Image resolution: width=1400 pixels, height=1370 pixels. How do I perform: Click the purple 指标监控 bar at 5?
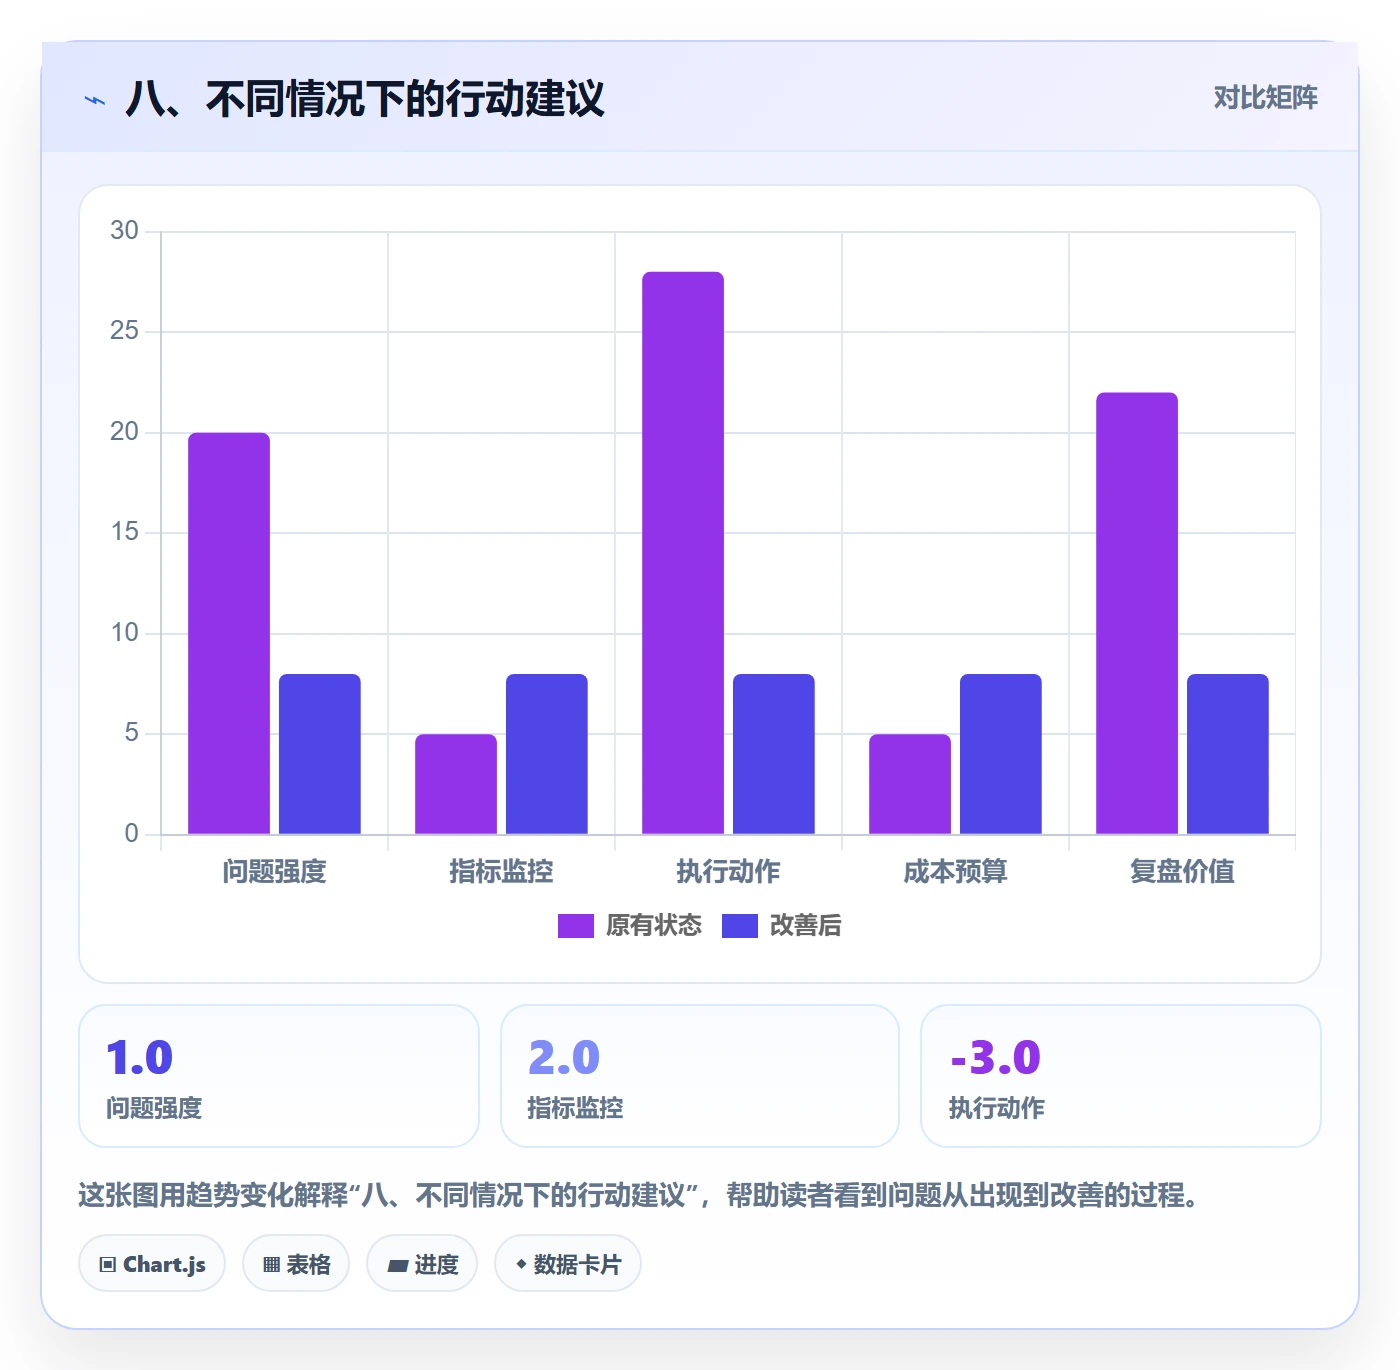(x=456, y=784)
